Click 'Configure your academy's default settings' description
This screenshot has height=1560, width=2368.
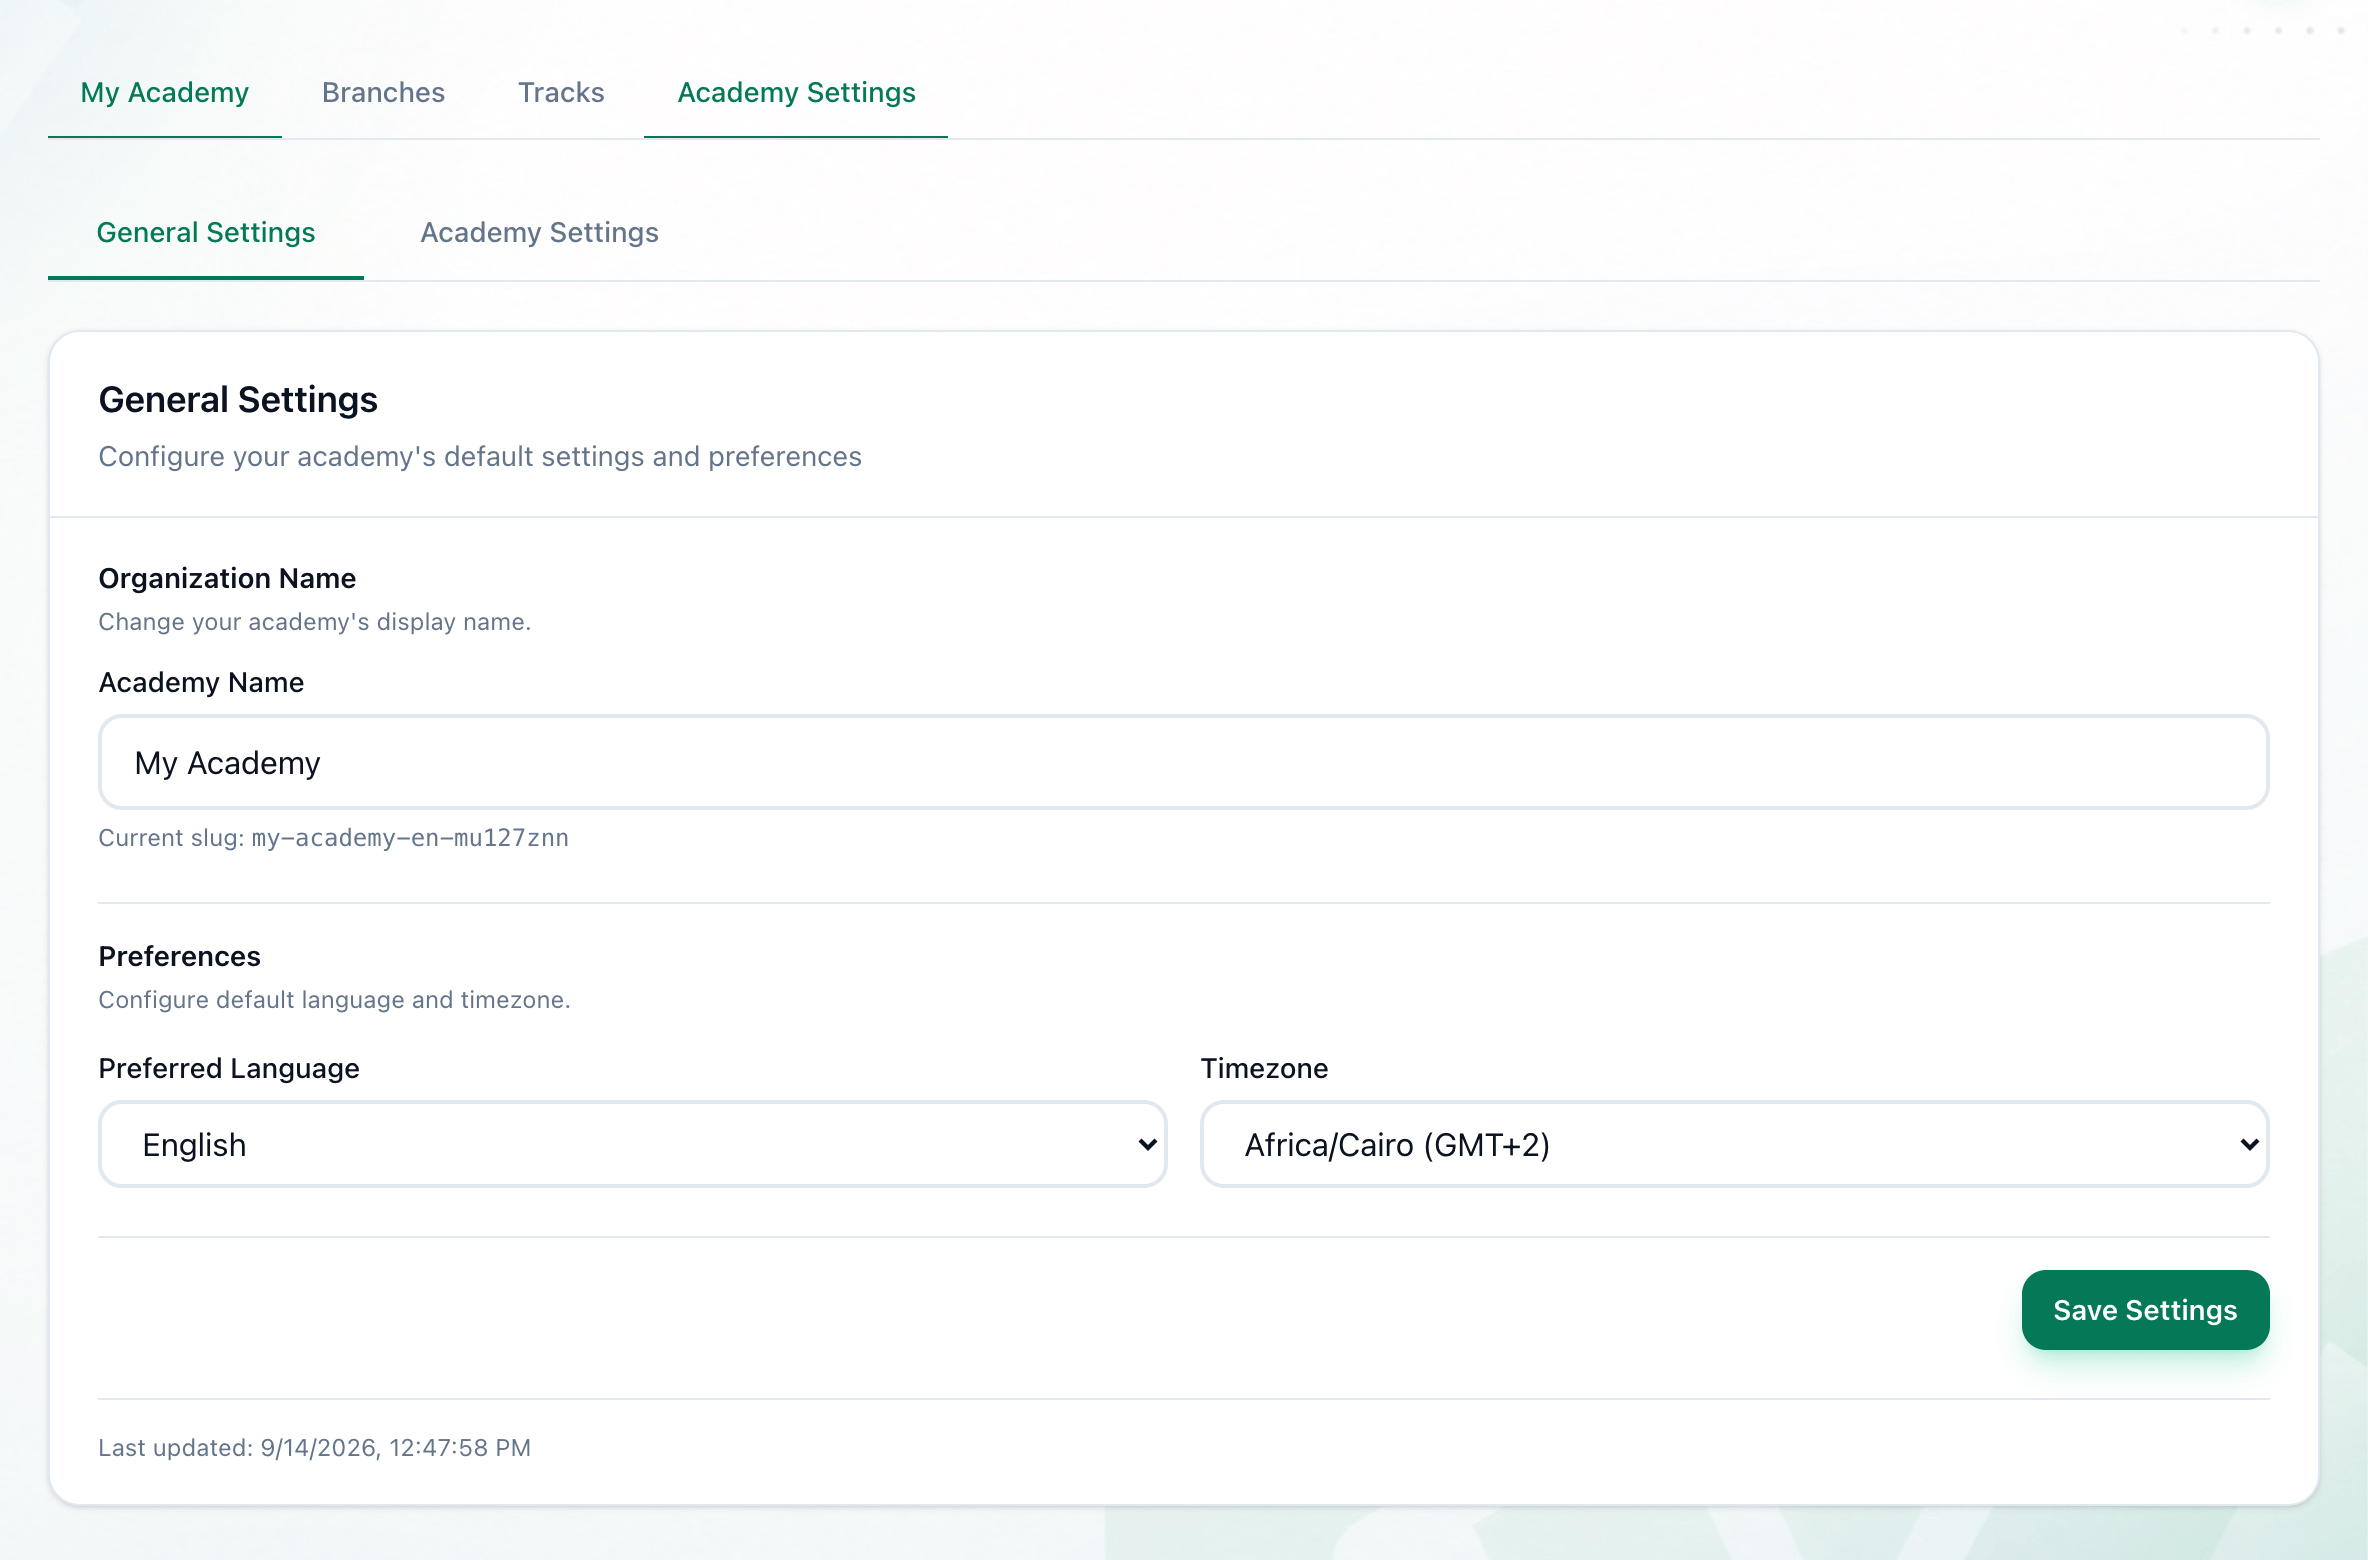(x=480, y=456)
